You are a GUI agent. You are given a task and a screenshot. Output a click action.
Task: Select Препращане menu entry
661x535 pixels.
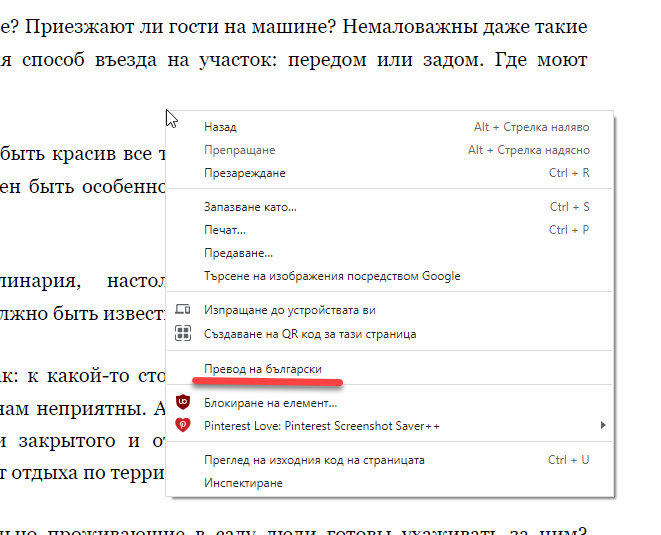tap(390, 150)
